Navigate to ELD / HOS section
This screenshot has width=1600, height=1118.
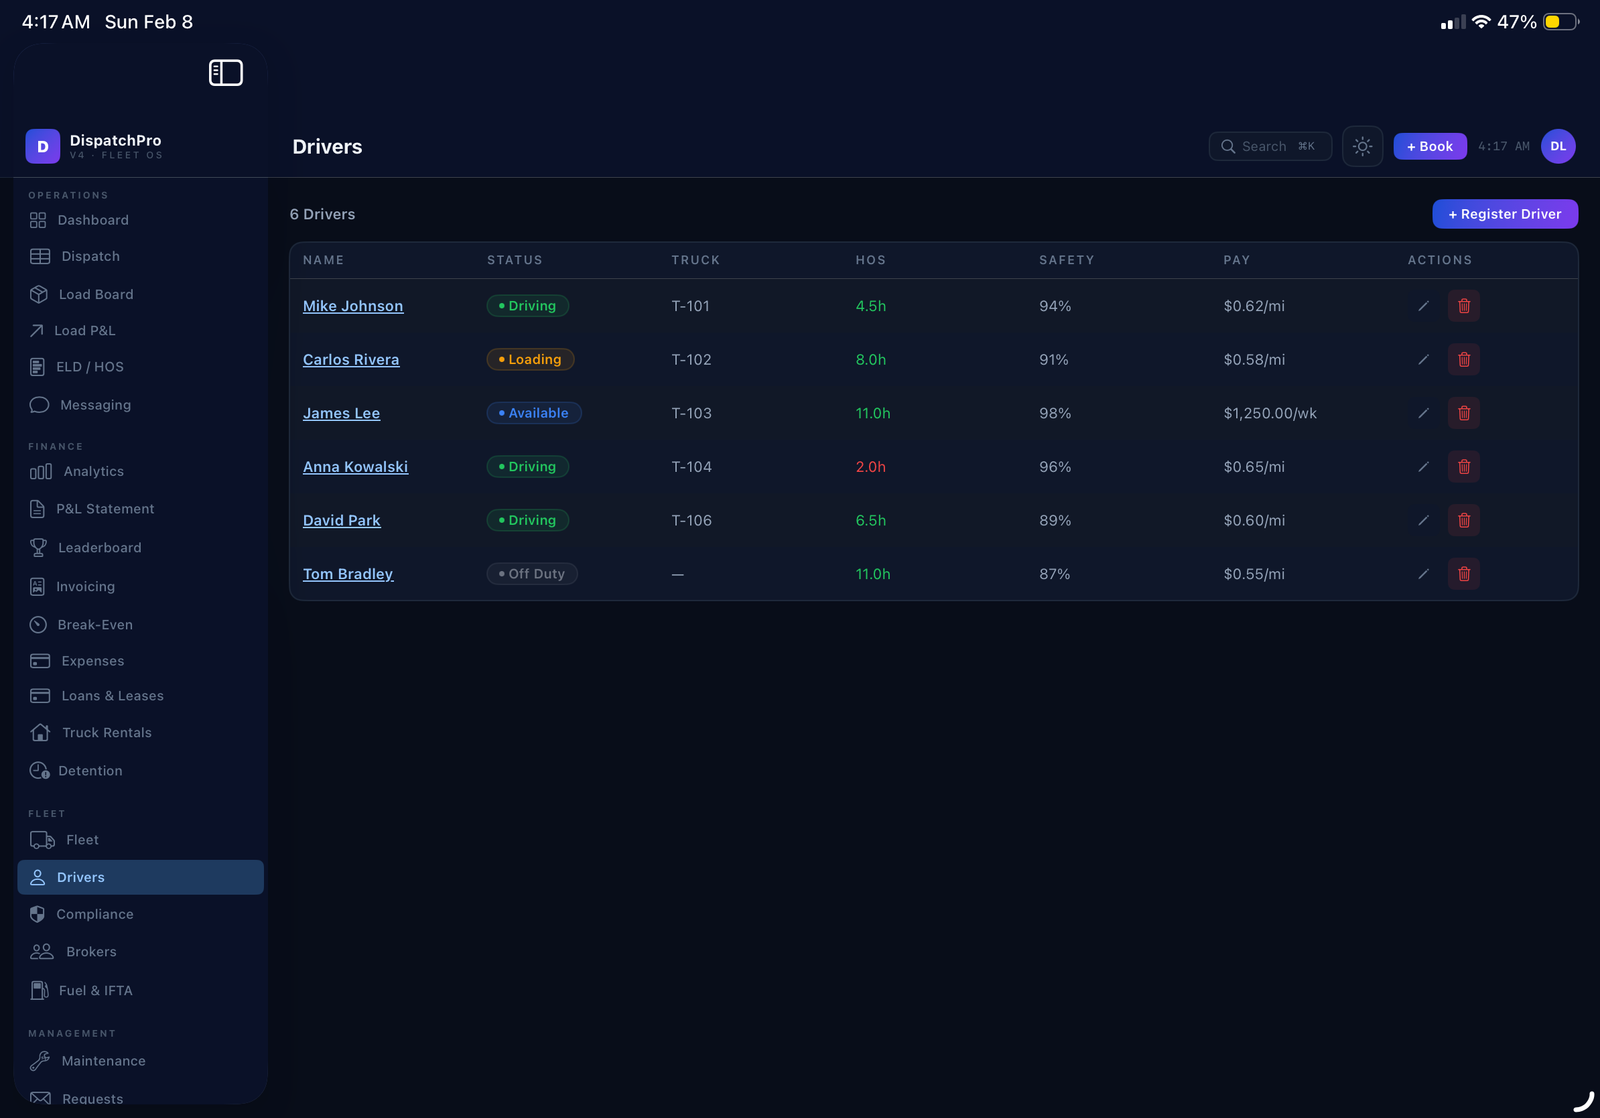click(89, 367)
